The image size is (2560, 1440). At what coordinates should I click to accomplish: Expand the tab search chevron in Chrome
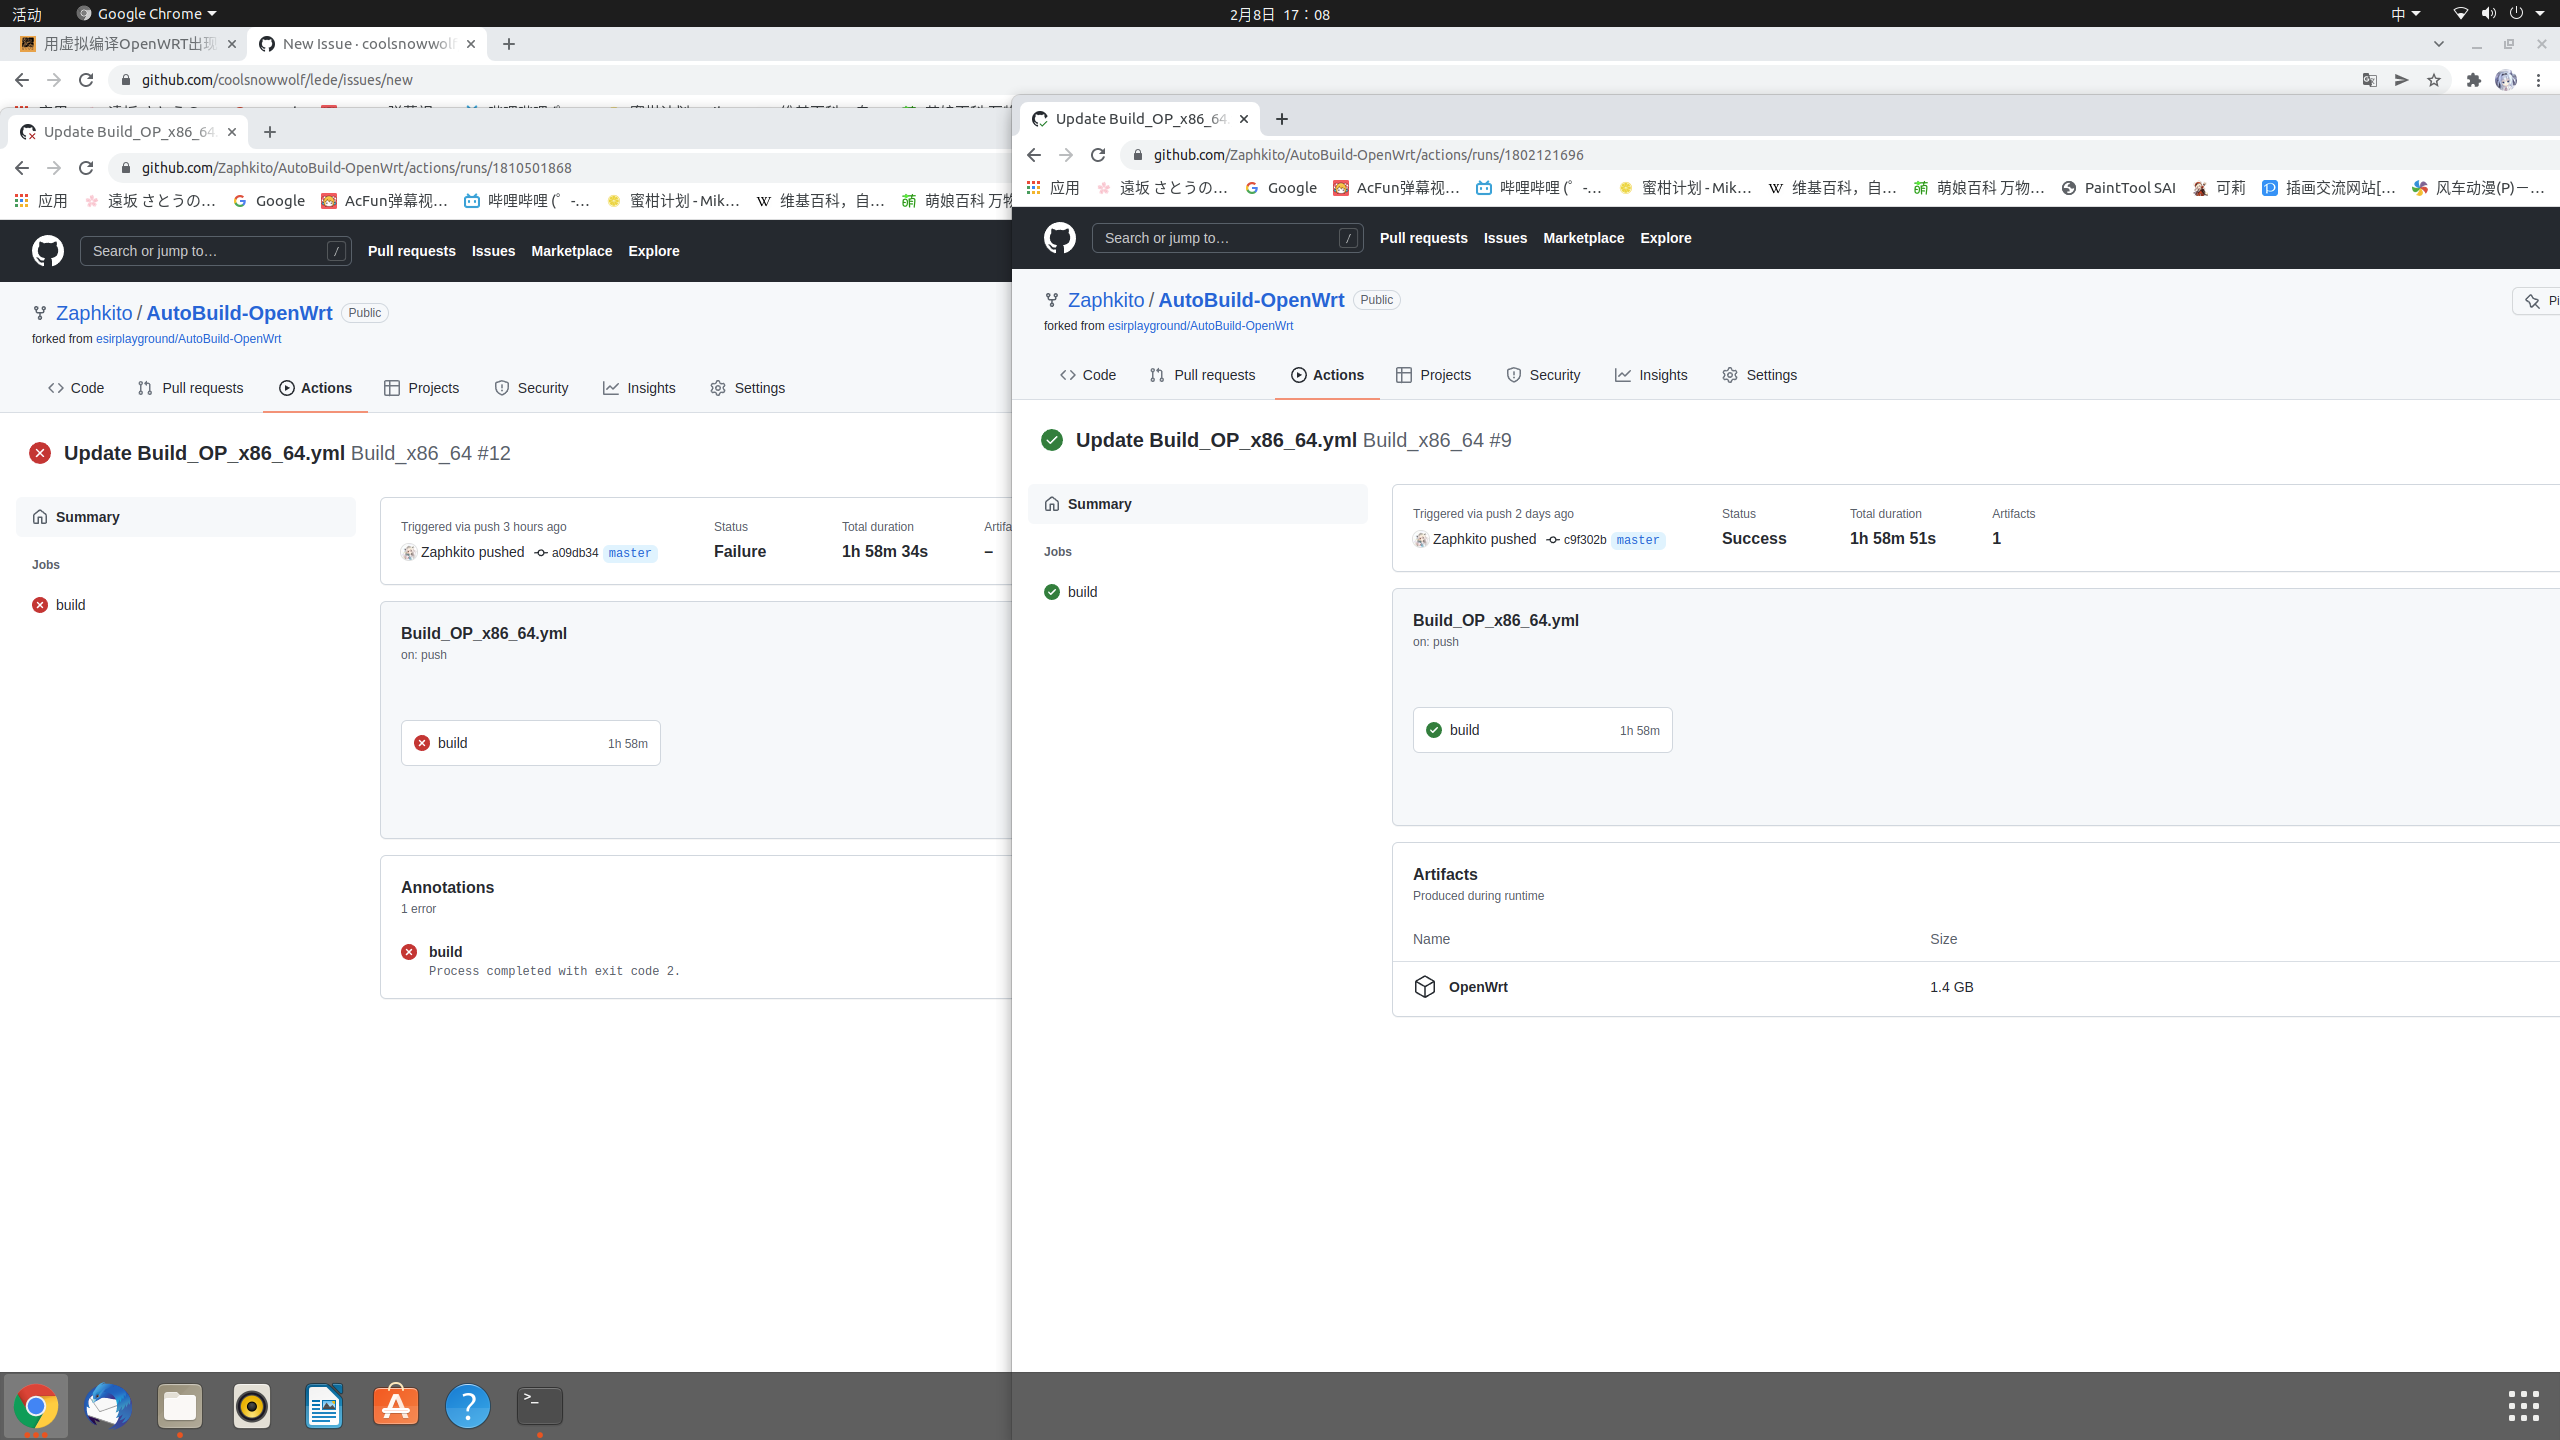tap(2439, 43)
